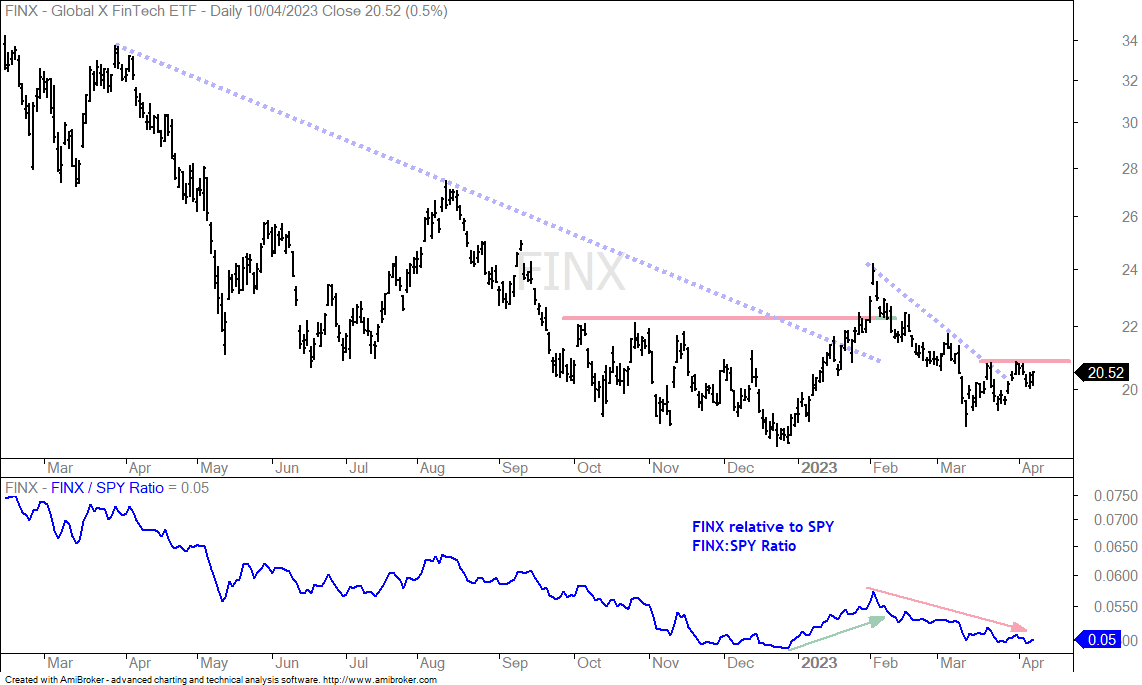
Task: Click the short pink resistance line near 21
Action: point(1025,361)
